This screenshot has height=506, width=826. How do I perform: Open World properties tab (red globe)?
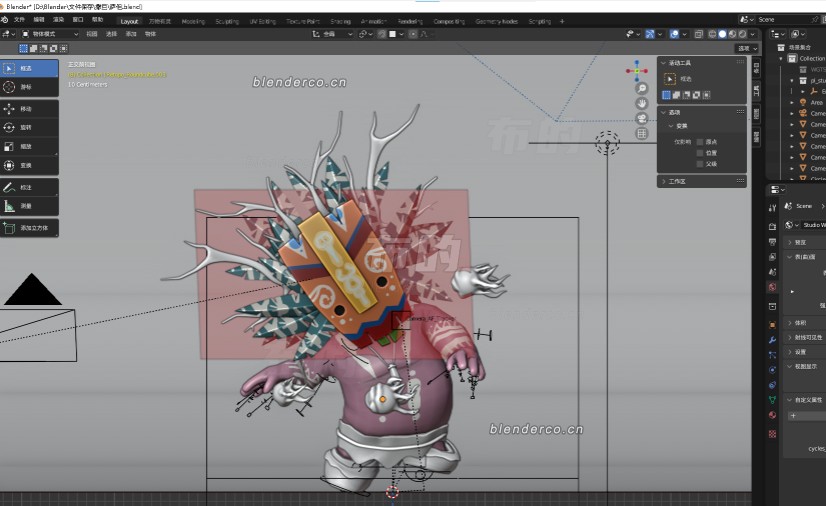pos(772,287)
